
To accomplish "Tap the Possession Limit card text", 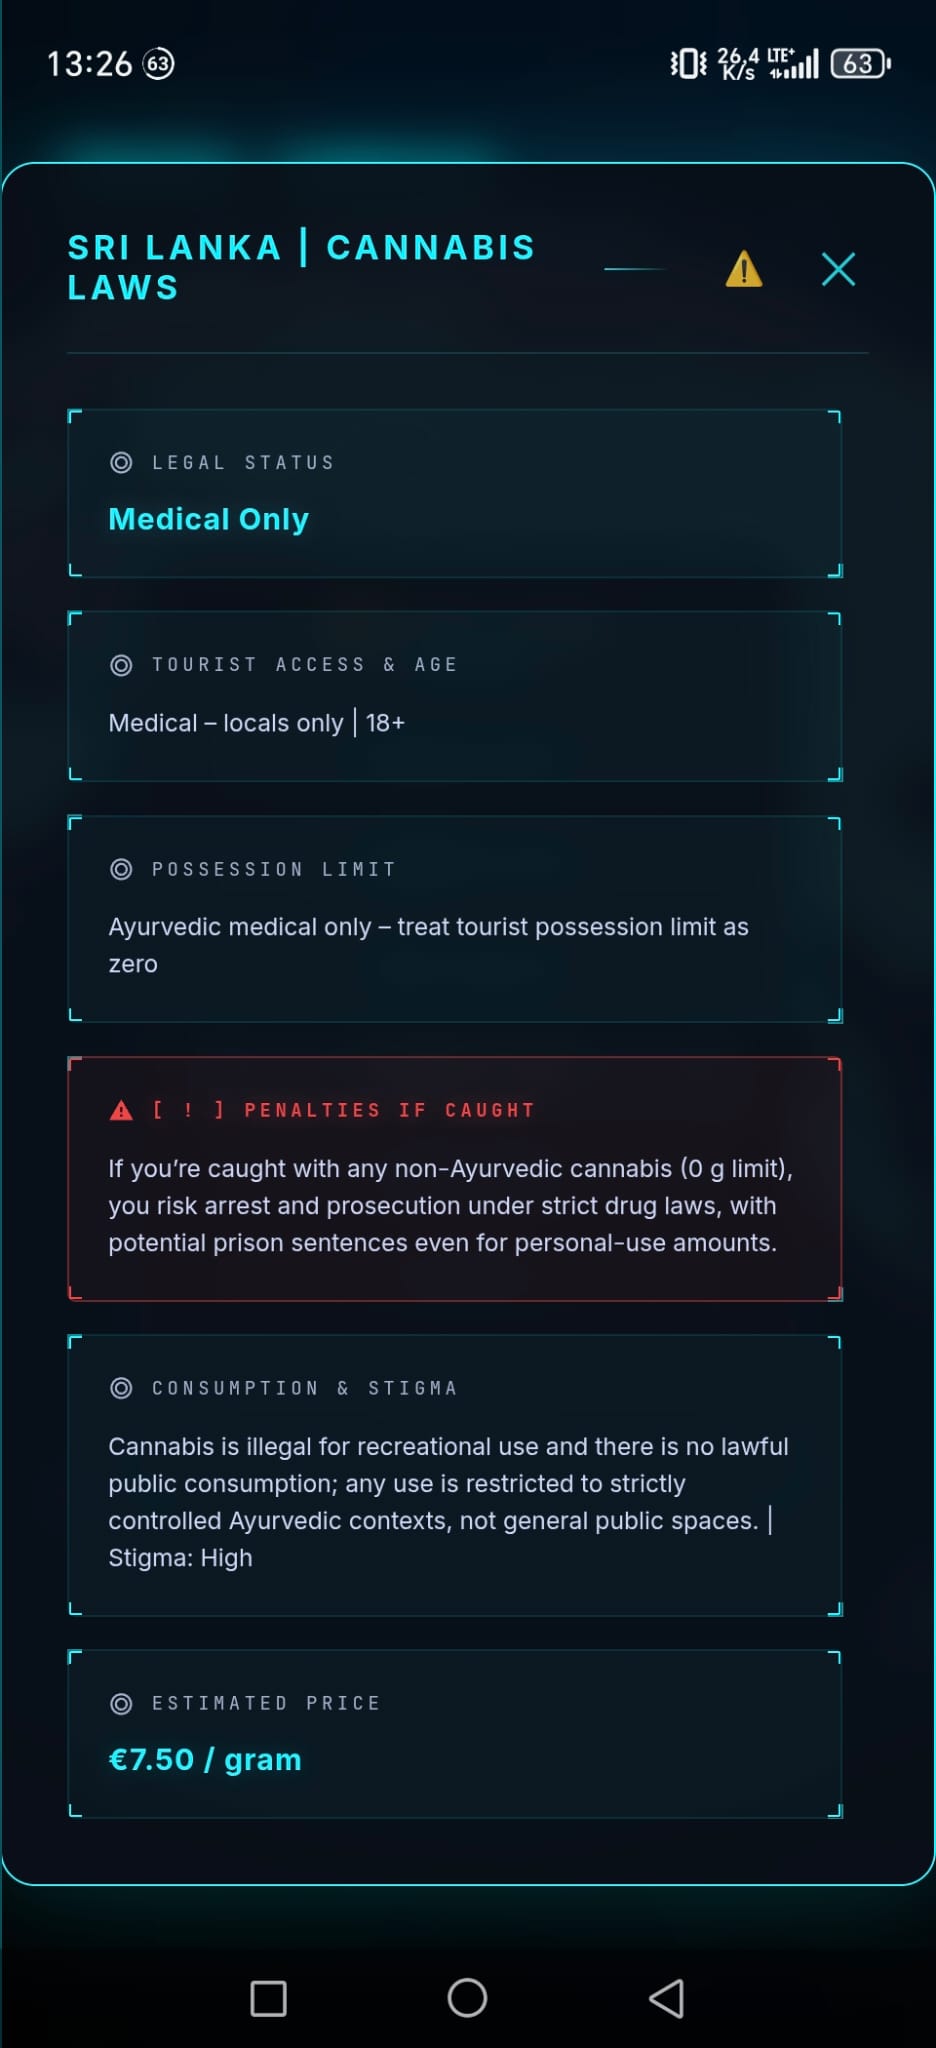I will (428, 945).
